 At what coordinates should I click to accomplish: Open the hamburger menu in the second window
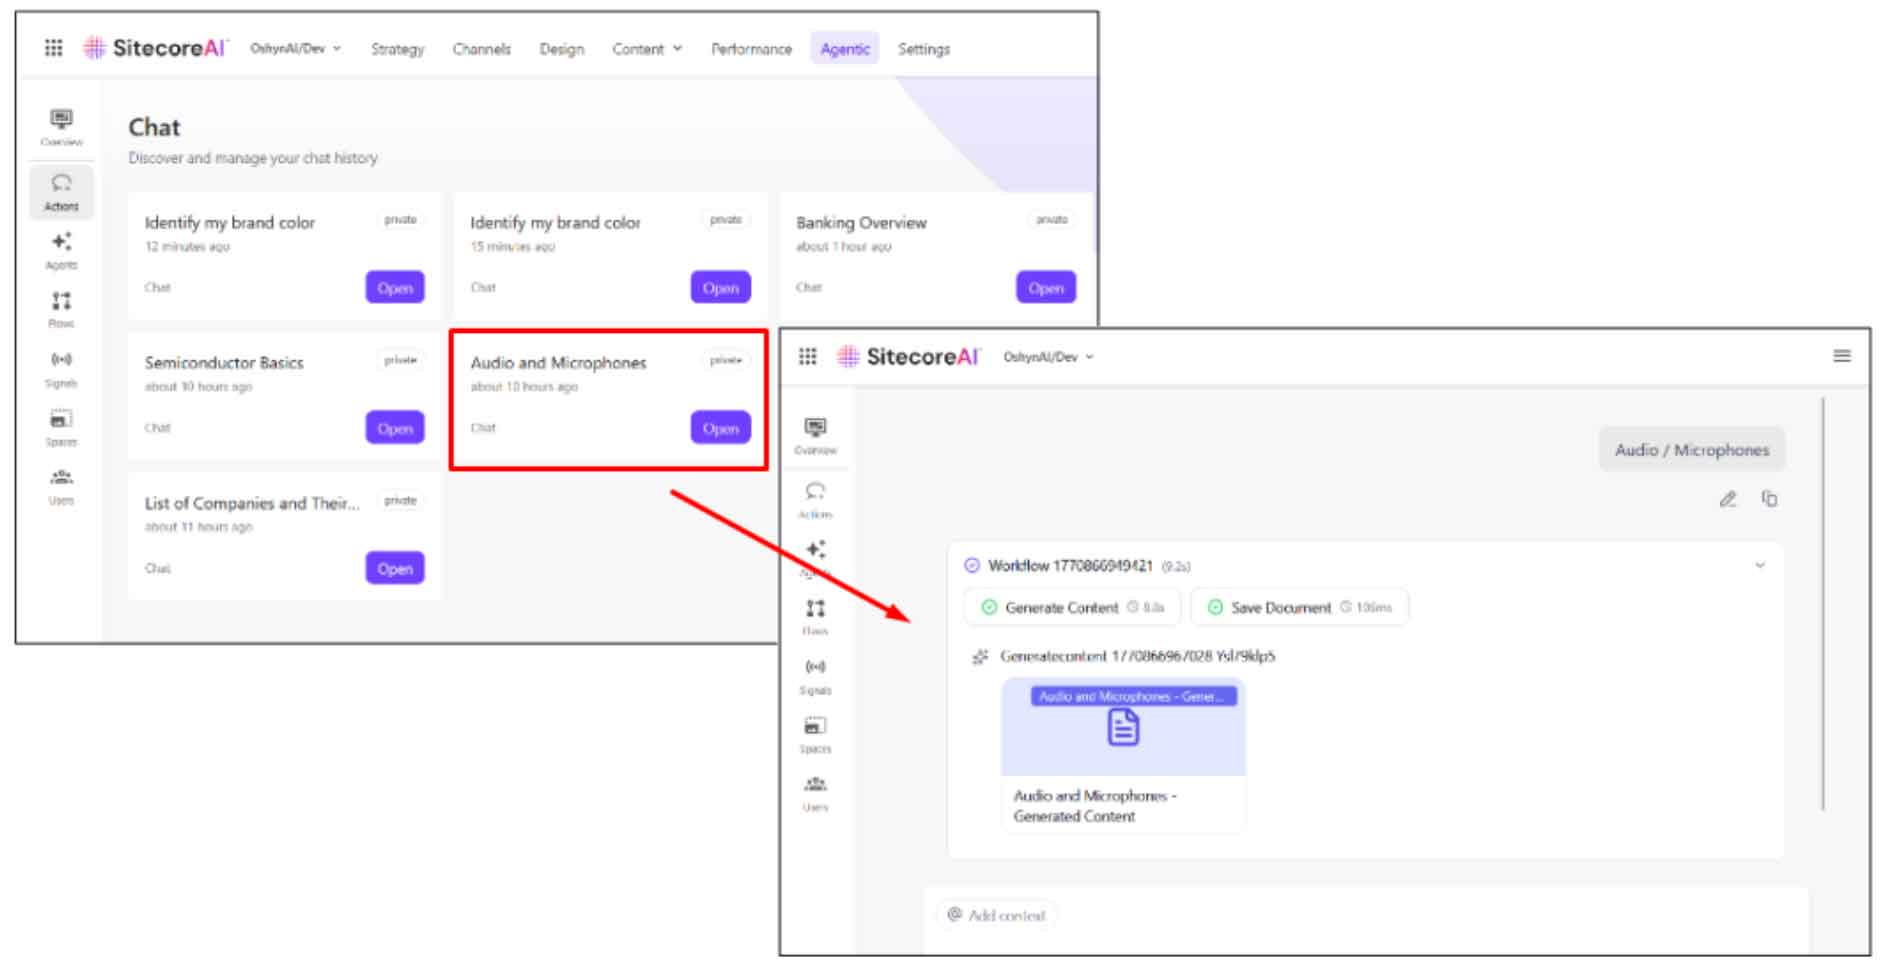point(1841,356)
